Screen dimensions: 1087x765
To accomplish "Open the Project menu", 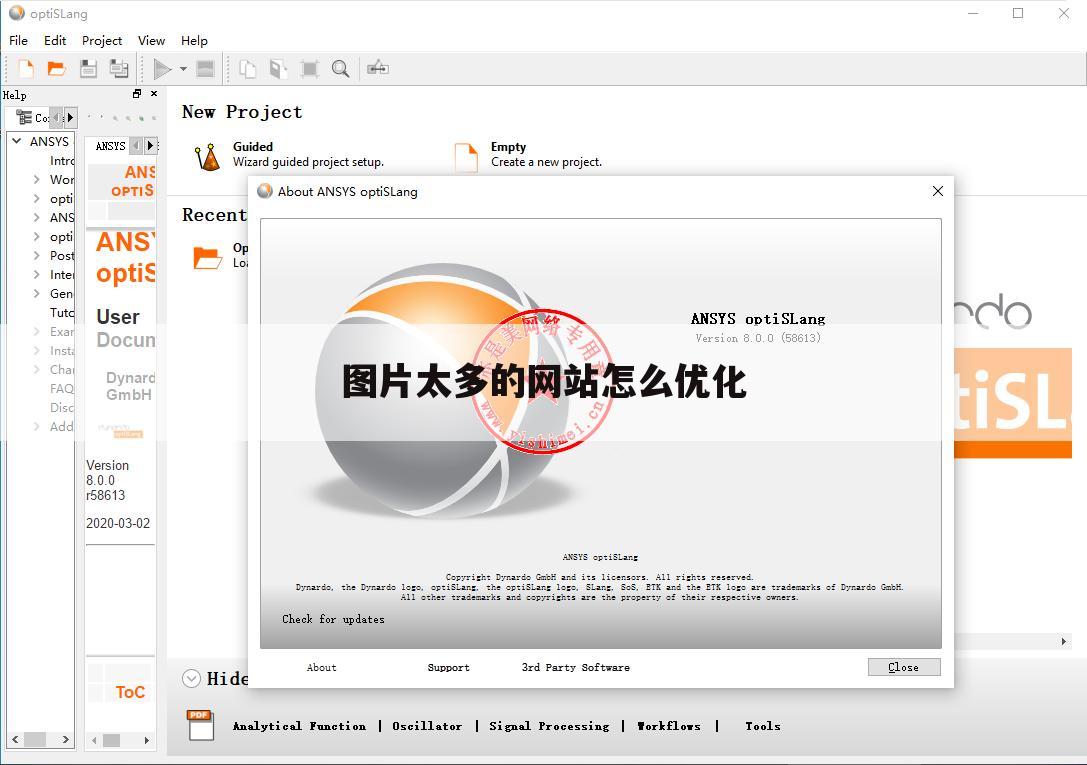I will 102,40.
